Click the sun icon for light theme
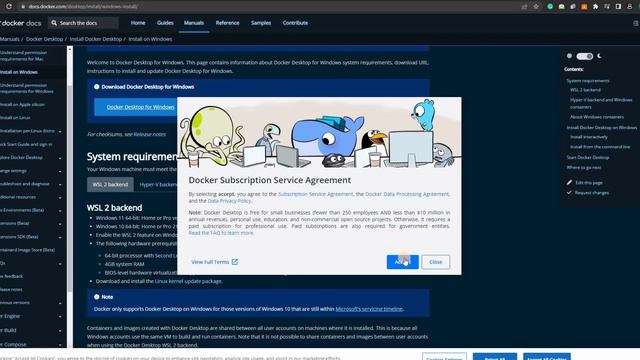The height and width of the screenshot is (360, 640). [x=569, y=56]
